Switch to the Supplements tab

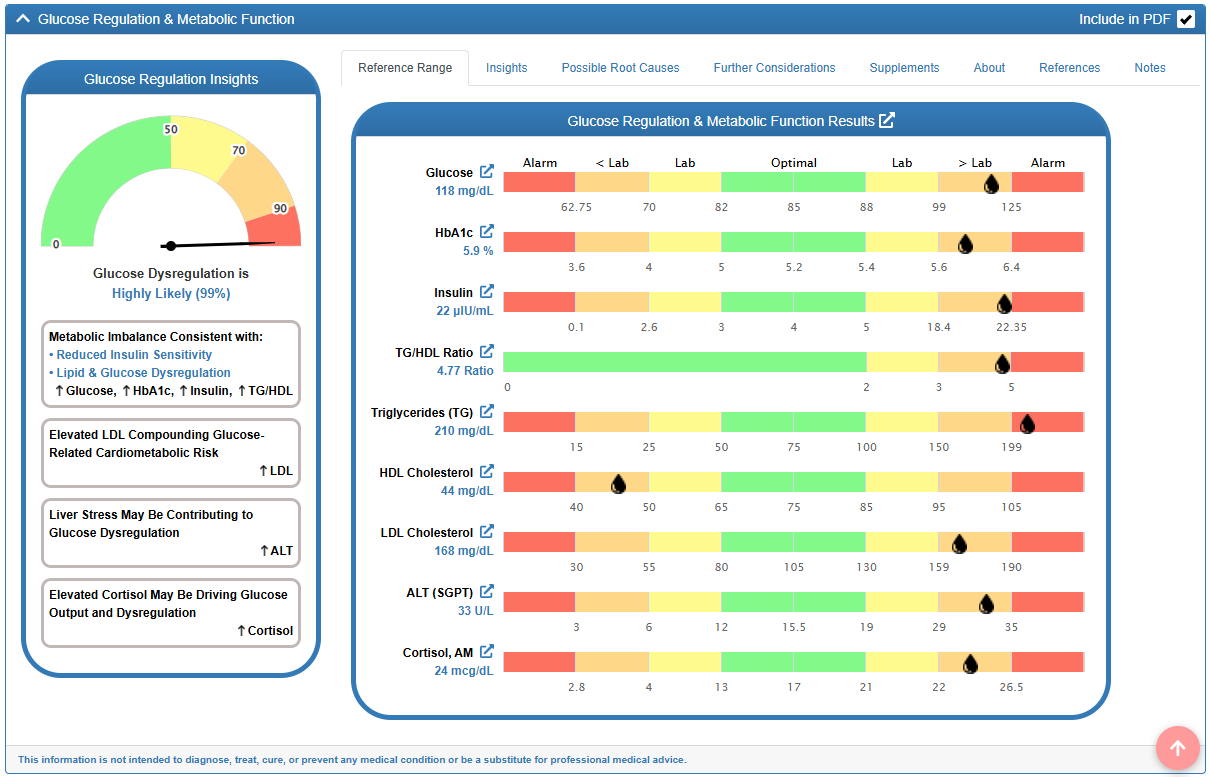point(904,68)
